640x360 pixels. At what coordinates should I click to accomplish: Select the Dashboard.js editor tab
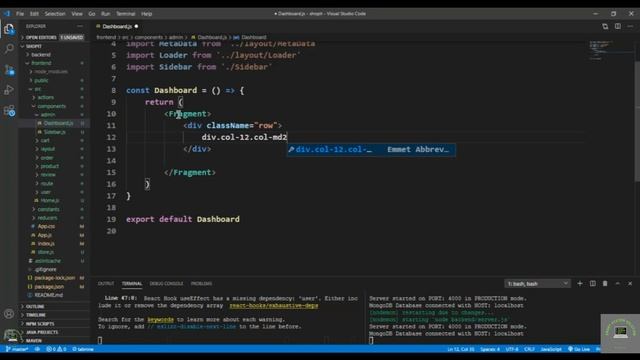pyautogui.click(x=117, y=27)
